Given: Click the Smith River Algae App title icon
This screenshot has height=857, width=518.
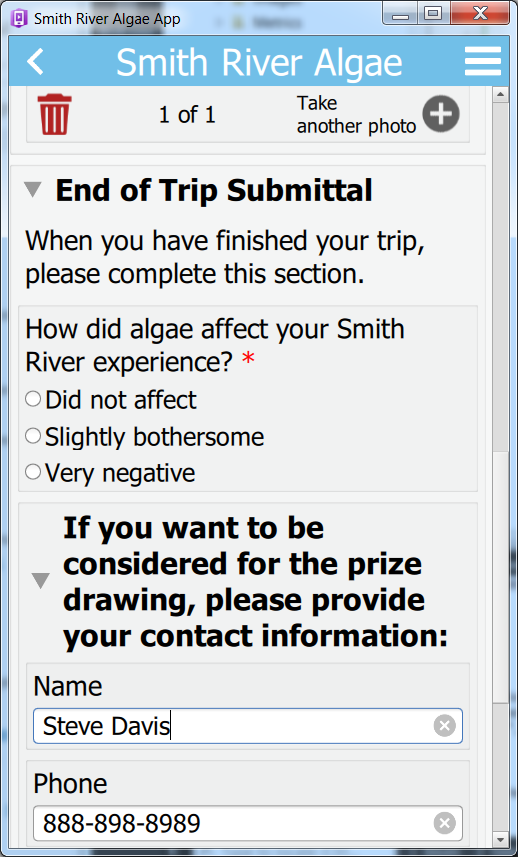Looking at the screenshot, I should (x=19, y=19).
